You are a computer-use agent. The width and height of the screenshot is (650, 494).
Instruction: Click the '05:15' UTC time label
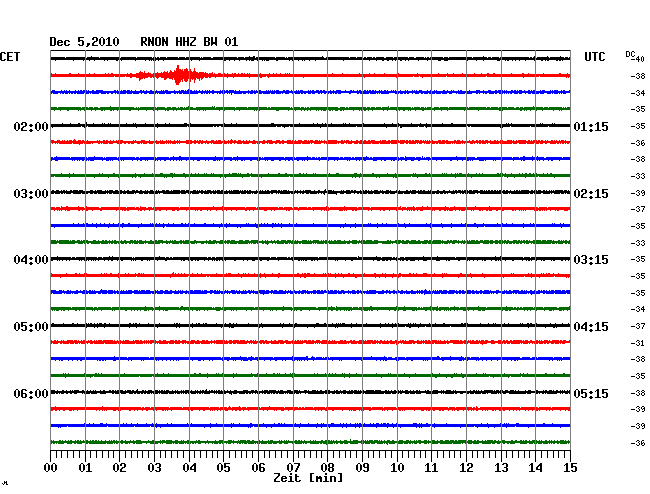(x=591, y=393)
